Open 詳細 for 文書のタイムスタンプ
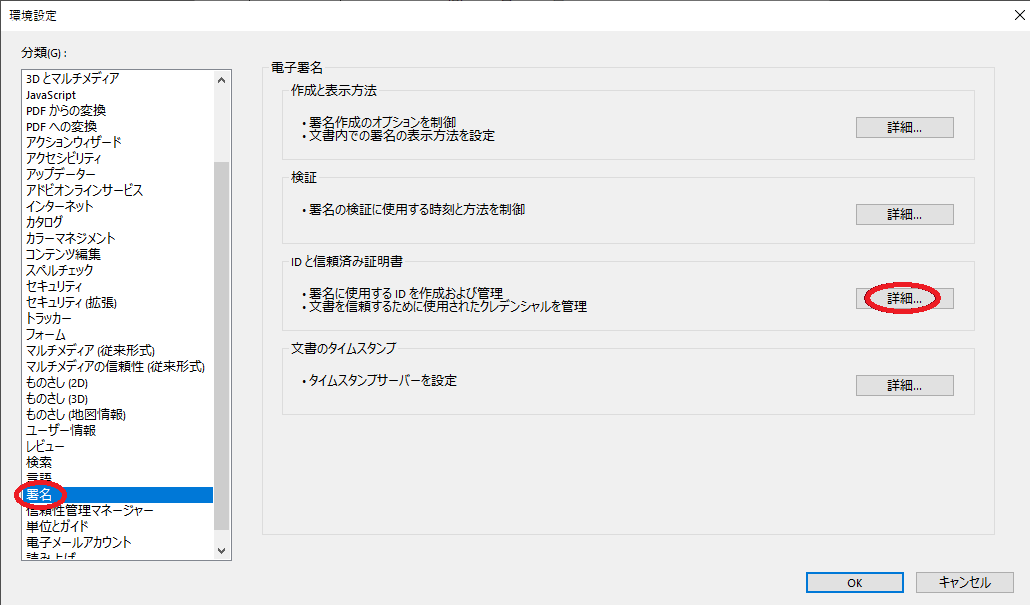Image resolution: width=1030 pixels, height=605 pixels. click(x=904, y=385)
